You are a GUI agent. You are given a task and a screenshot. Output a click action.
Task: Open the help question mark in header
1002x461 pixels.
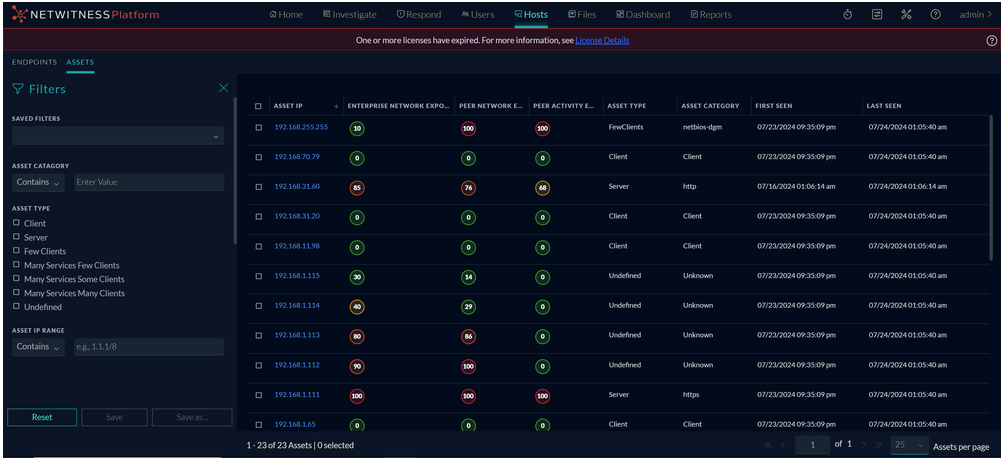click(935, 14)
